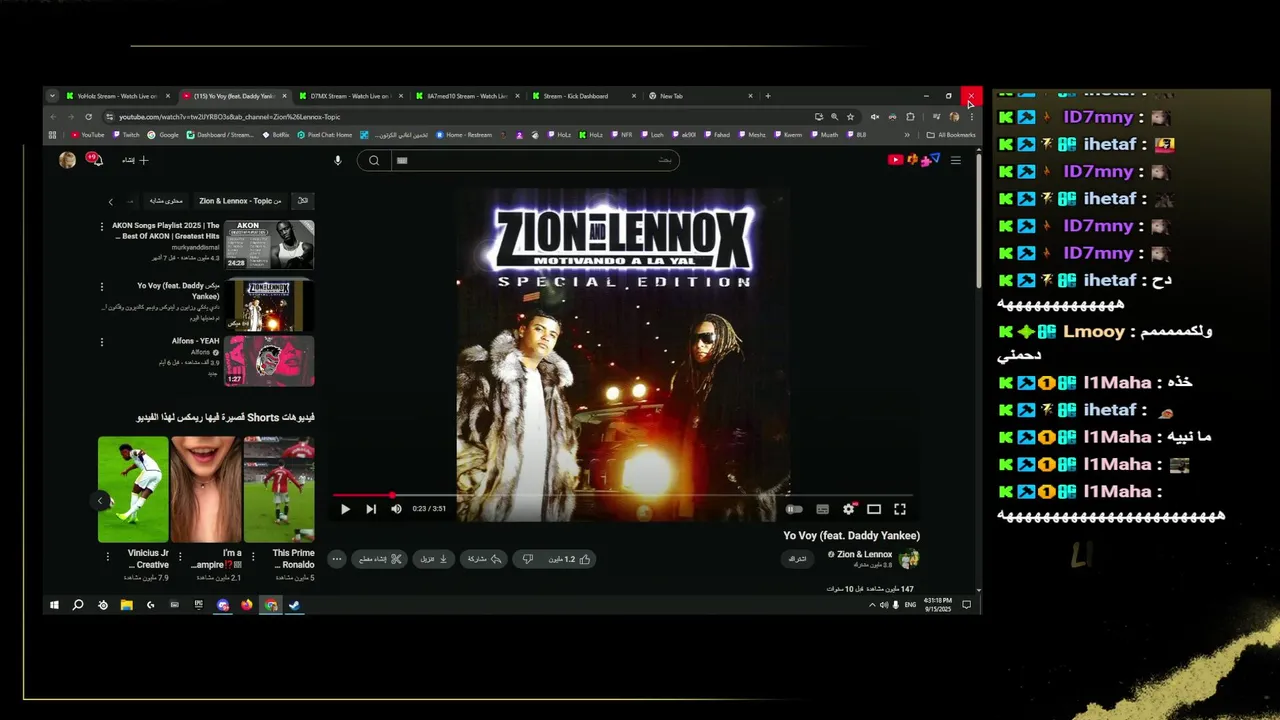Click the Shorts carousel arrow button
Screen dimensions: 1280x720
tap(100, 500)
